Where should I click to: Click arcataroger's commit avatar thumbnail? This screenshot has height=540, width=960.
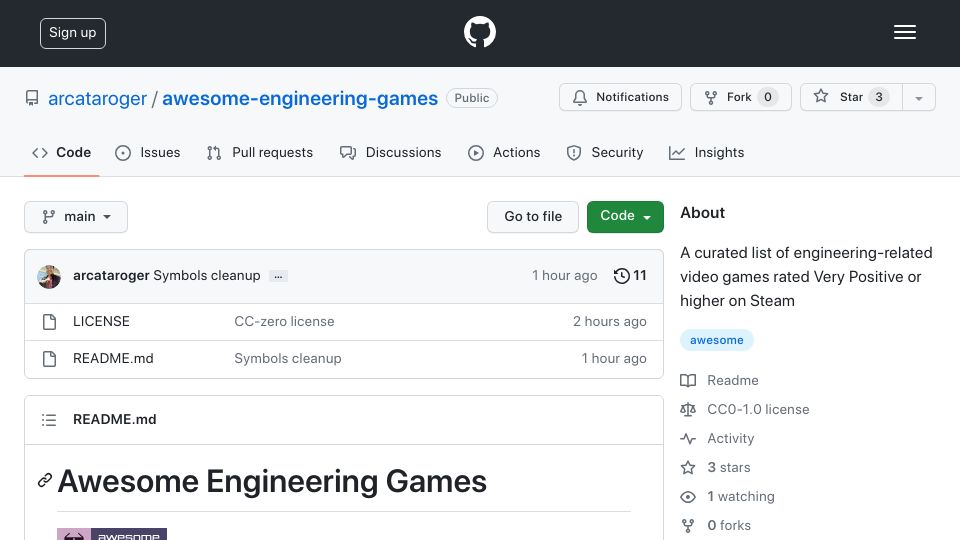click(49, 277)
